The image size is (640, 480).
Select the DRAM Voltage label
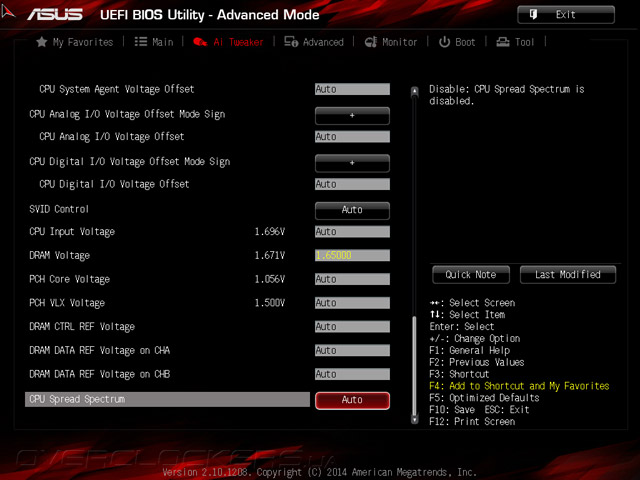60,256
